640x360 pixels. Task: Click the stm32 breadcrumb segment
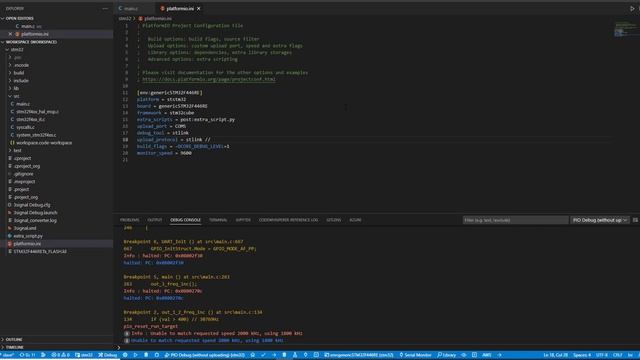[125, 19]
